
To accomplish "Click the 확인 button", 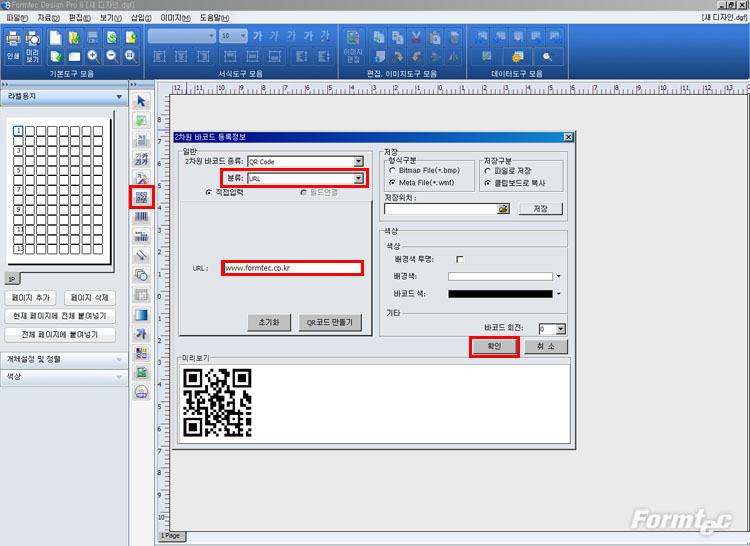I will pyautogui.click(x=494, y=346).
